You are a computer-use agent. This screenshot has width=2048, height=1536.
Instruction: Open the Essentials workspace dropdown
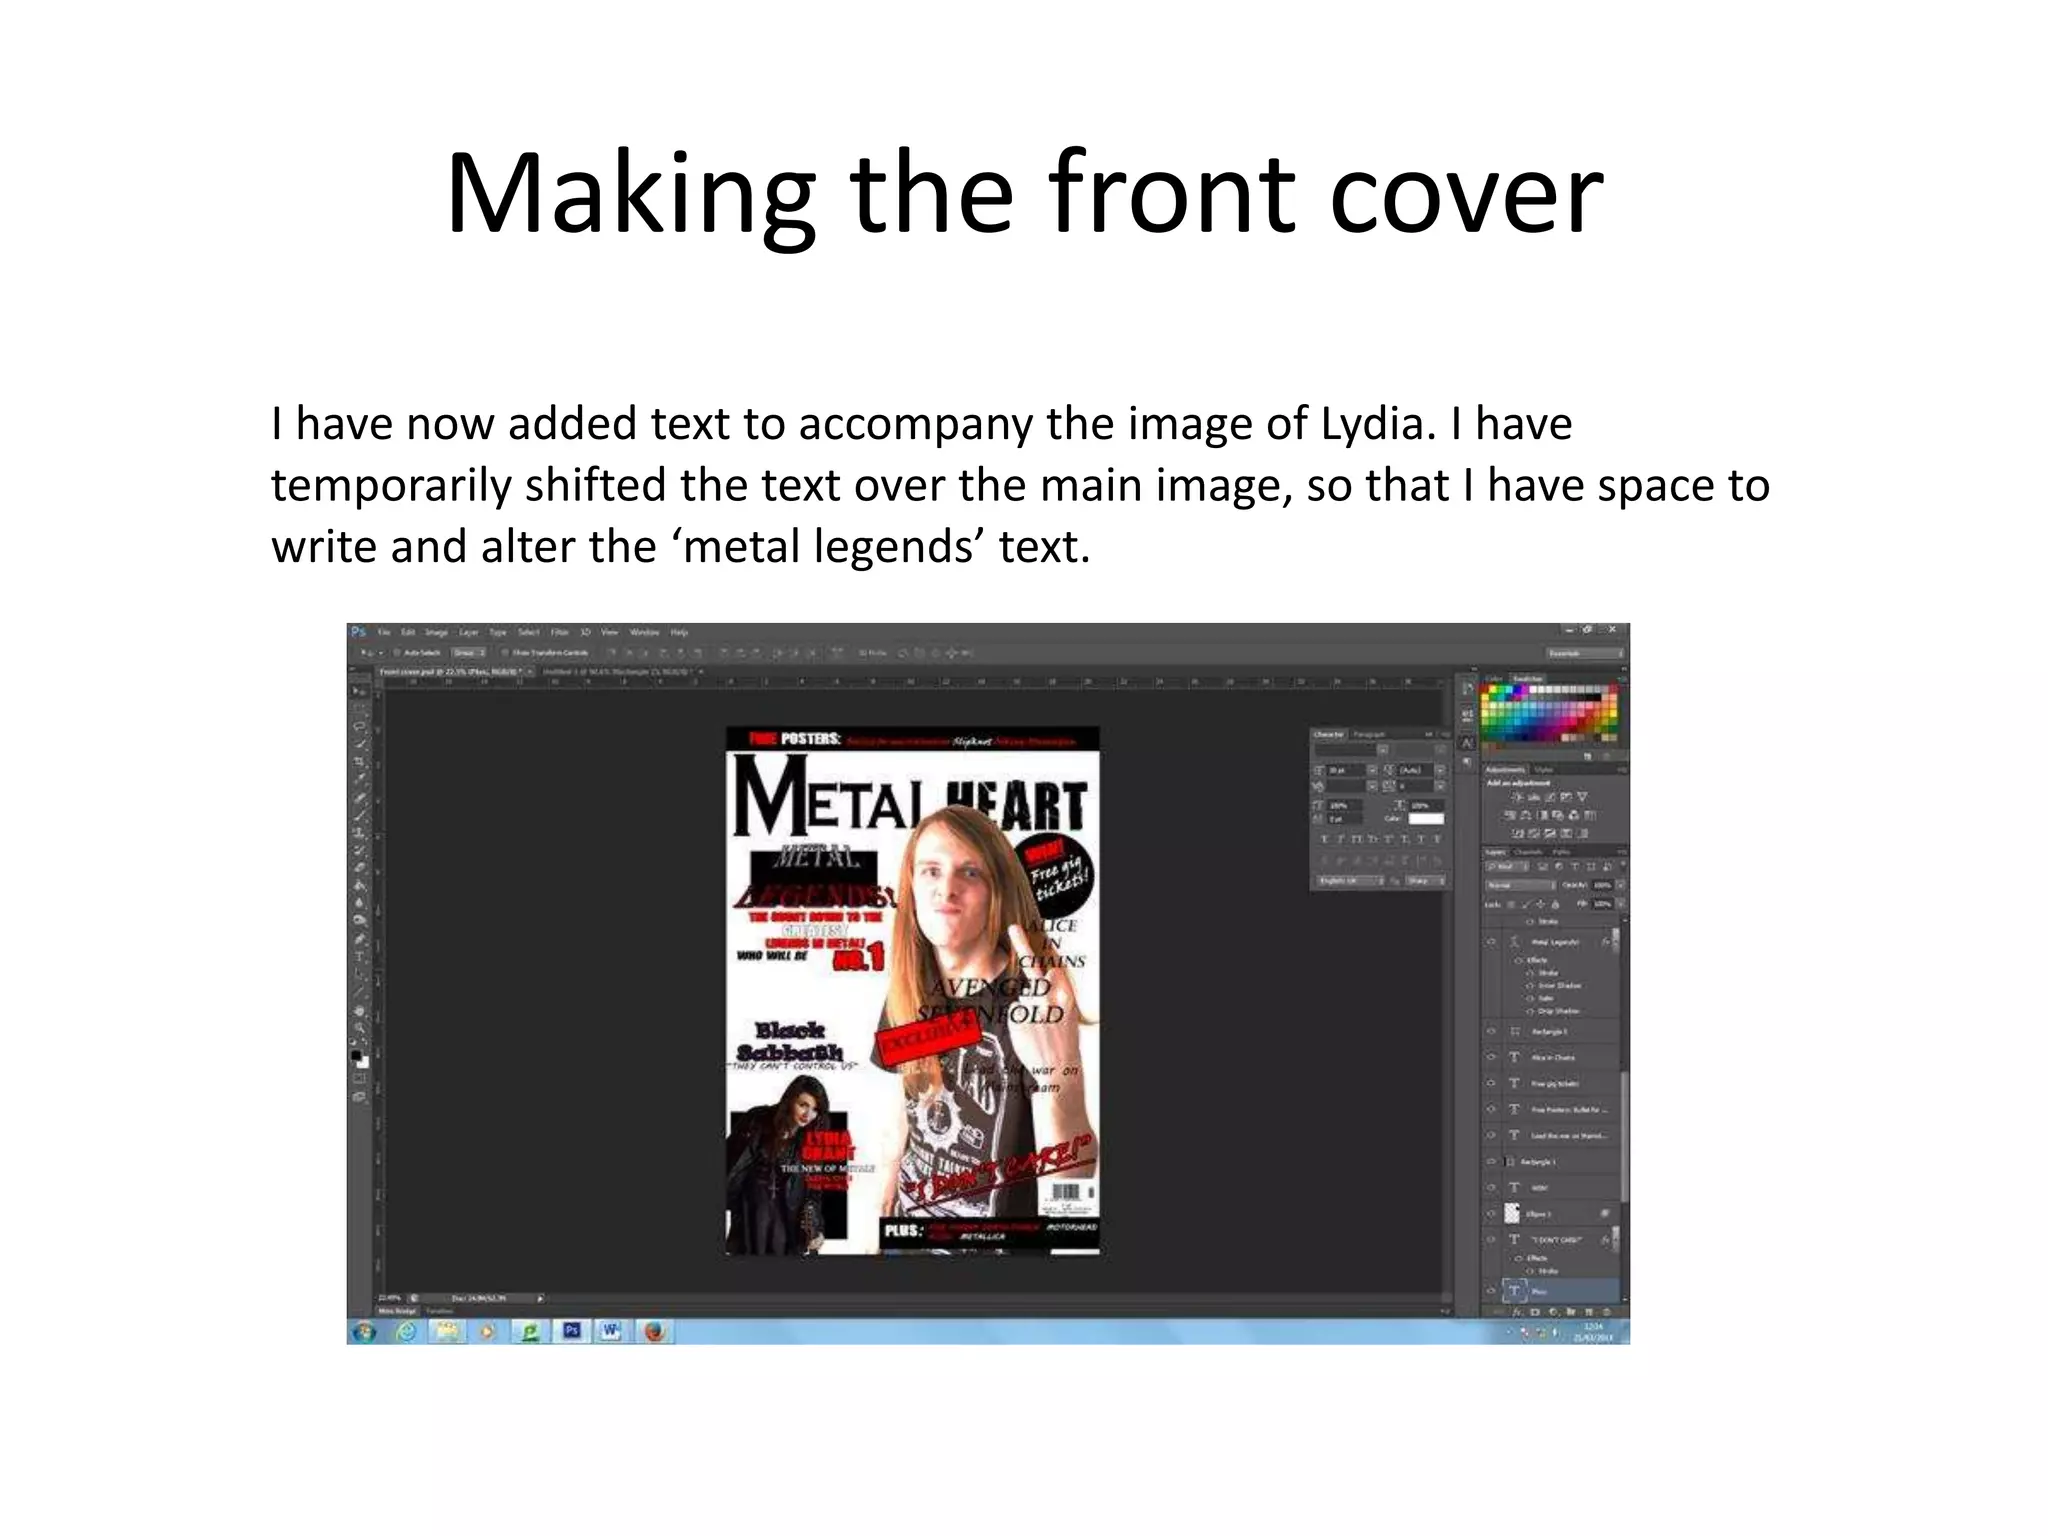click(1586, 654)
